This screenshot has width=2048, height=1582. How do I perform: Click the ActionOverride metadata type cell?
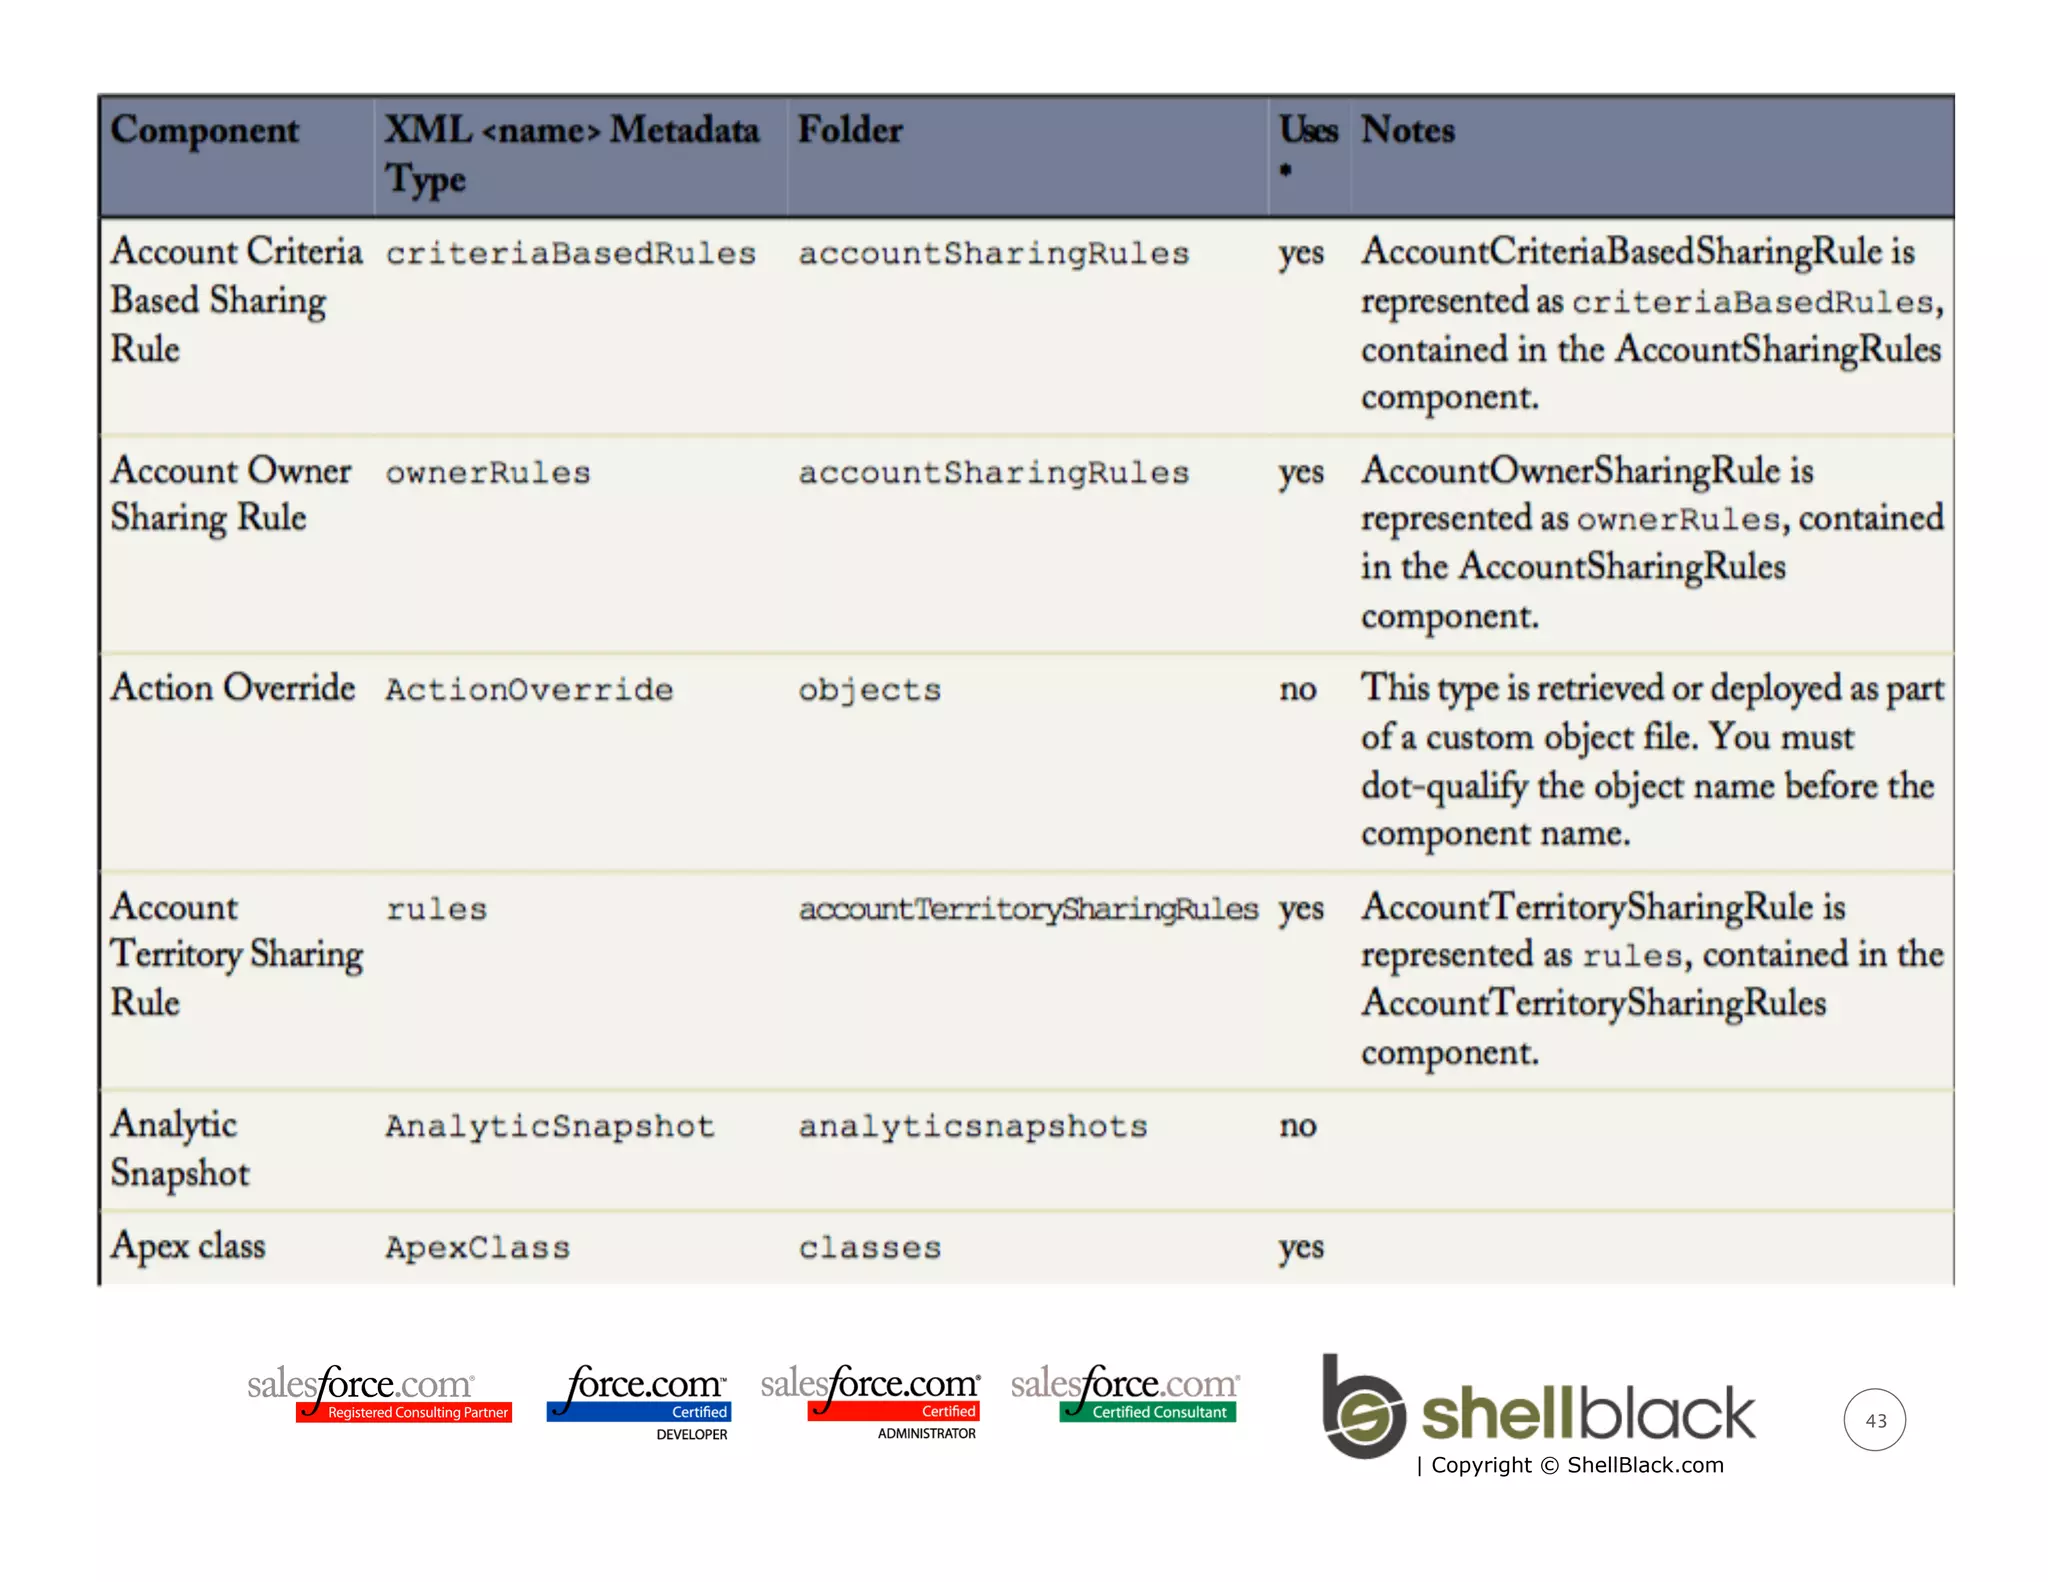[529, 690]
